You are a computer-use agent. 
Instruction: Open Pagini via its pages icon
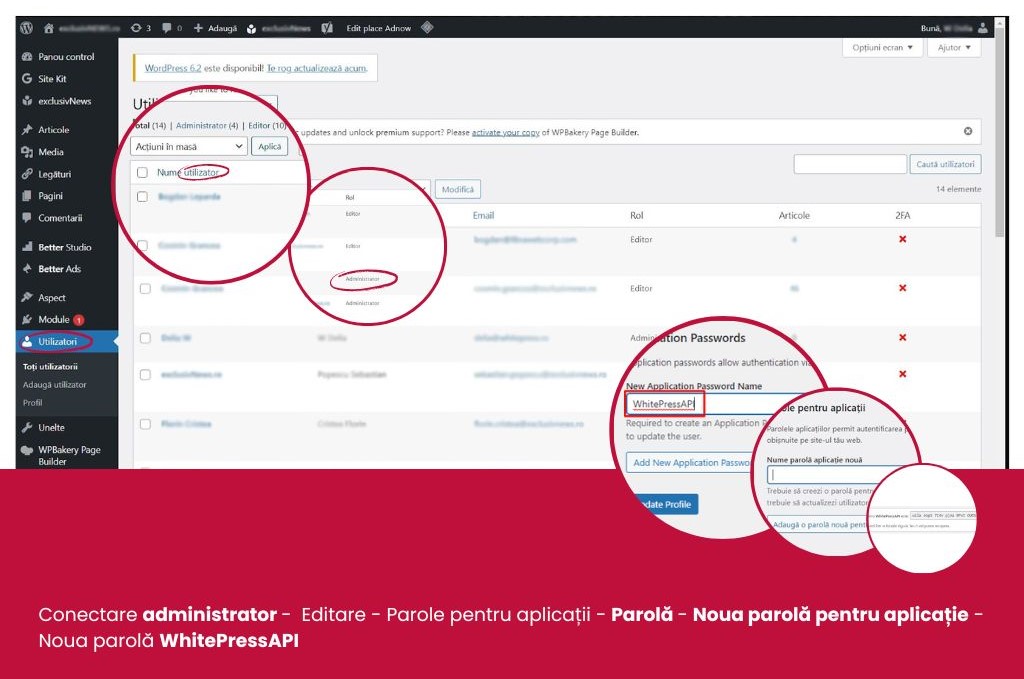[x=27, y=196]
